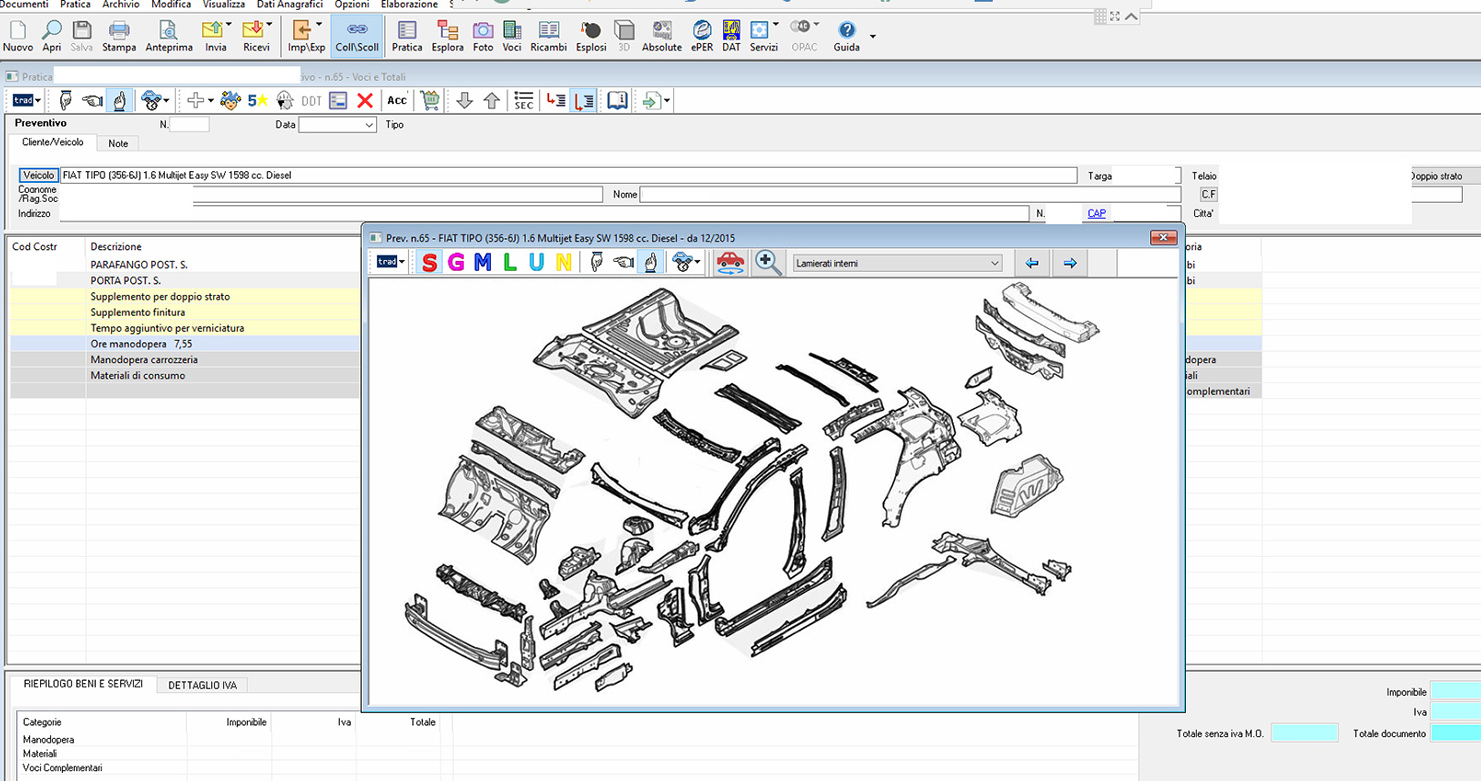1481x781 pixels.
Task: Click the Absolute toolbar icon
Action: click(662, 36)
